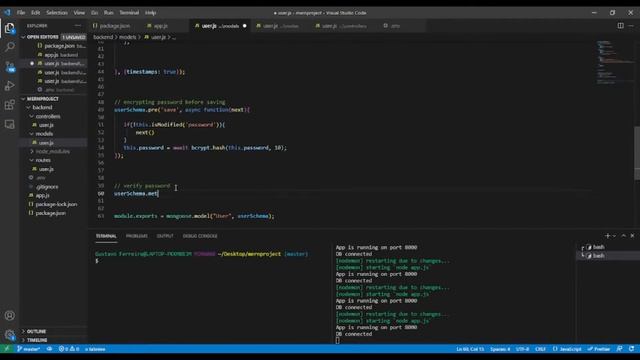Open the Manage gear icon

click(x=9, y=335)
